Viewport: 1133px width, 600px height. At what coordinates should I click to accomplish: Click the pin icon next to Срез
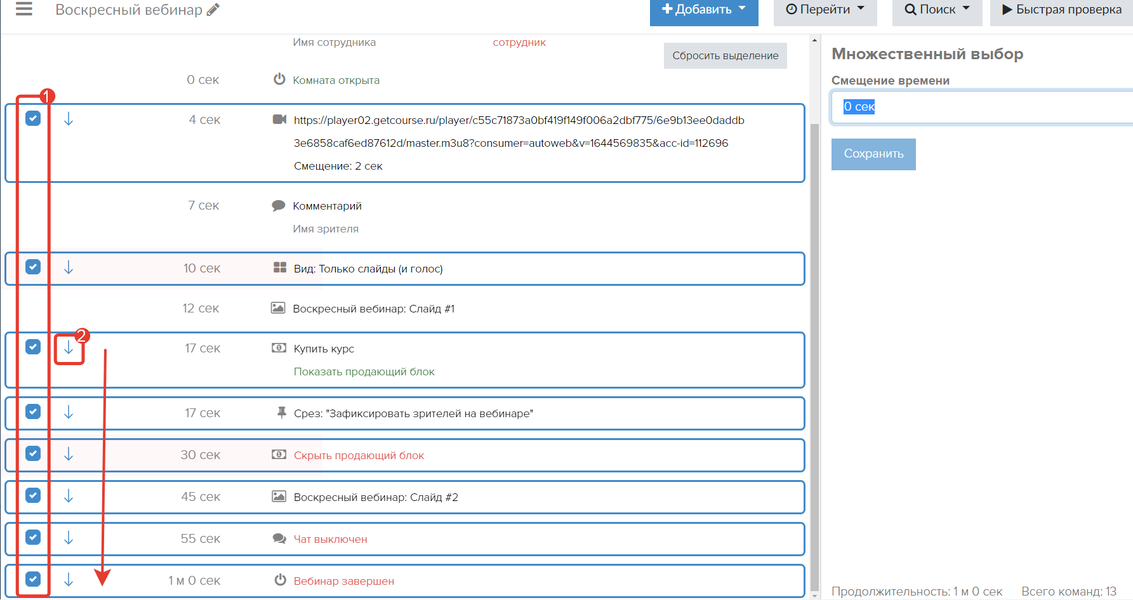tap(280, 413)
